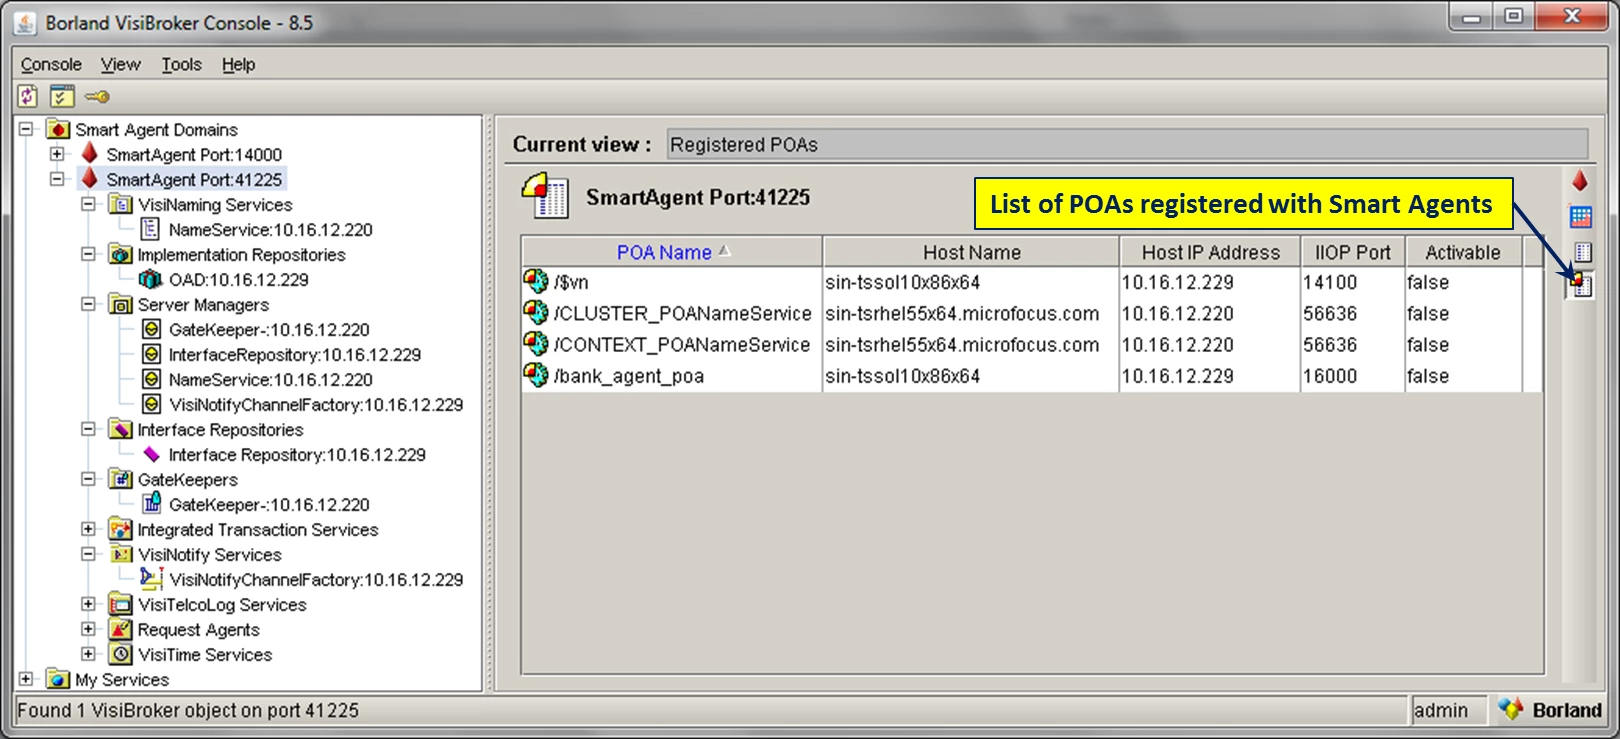Open the Tools menu
The image size is (1620, 739).
click(x=181, y=64)
